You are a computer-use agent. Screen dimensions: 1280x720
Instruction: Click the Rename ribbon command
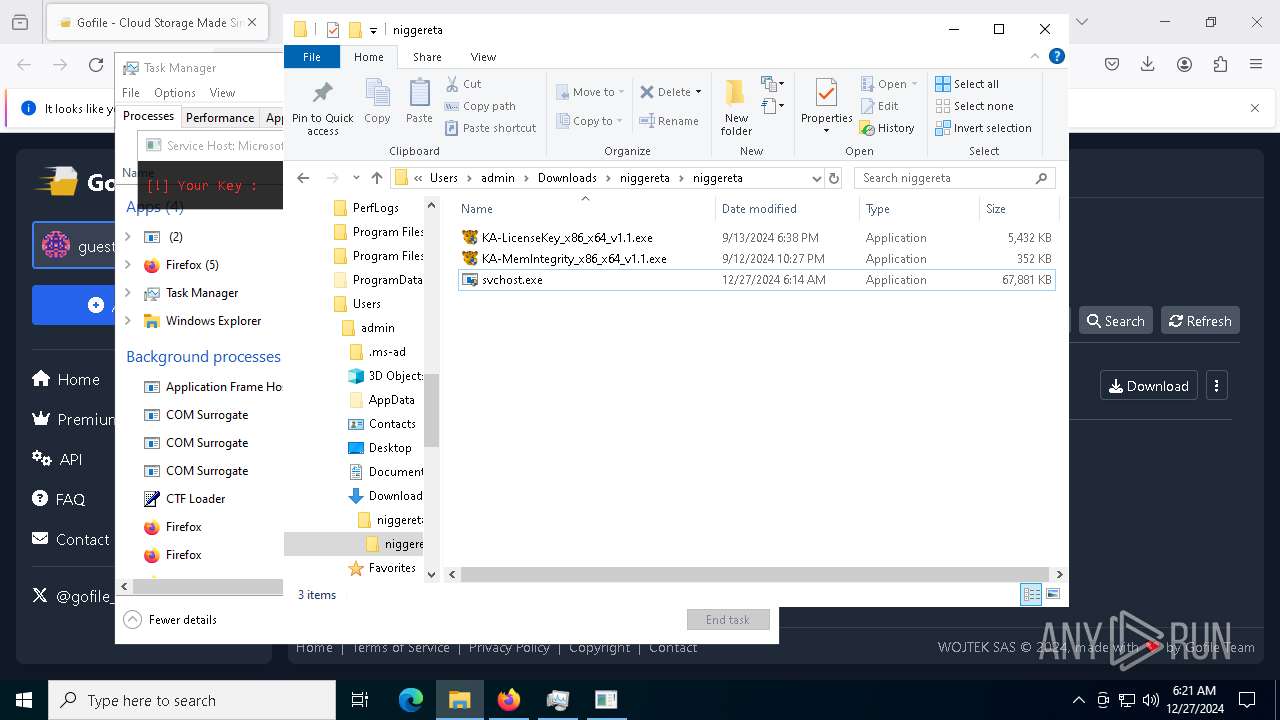669,121
